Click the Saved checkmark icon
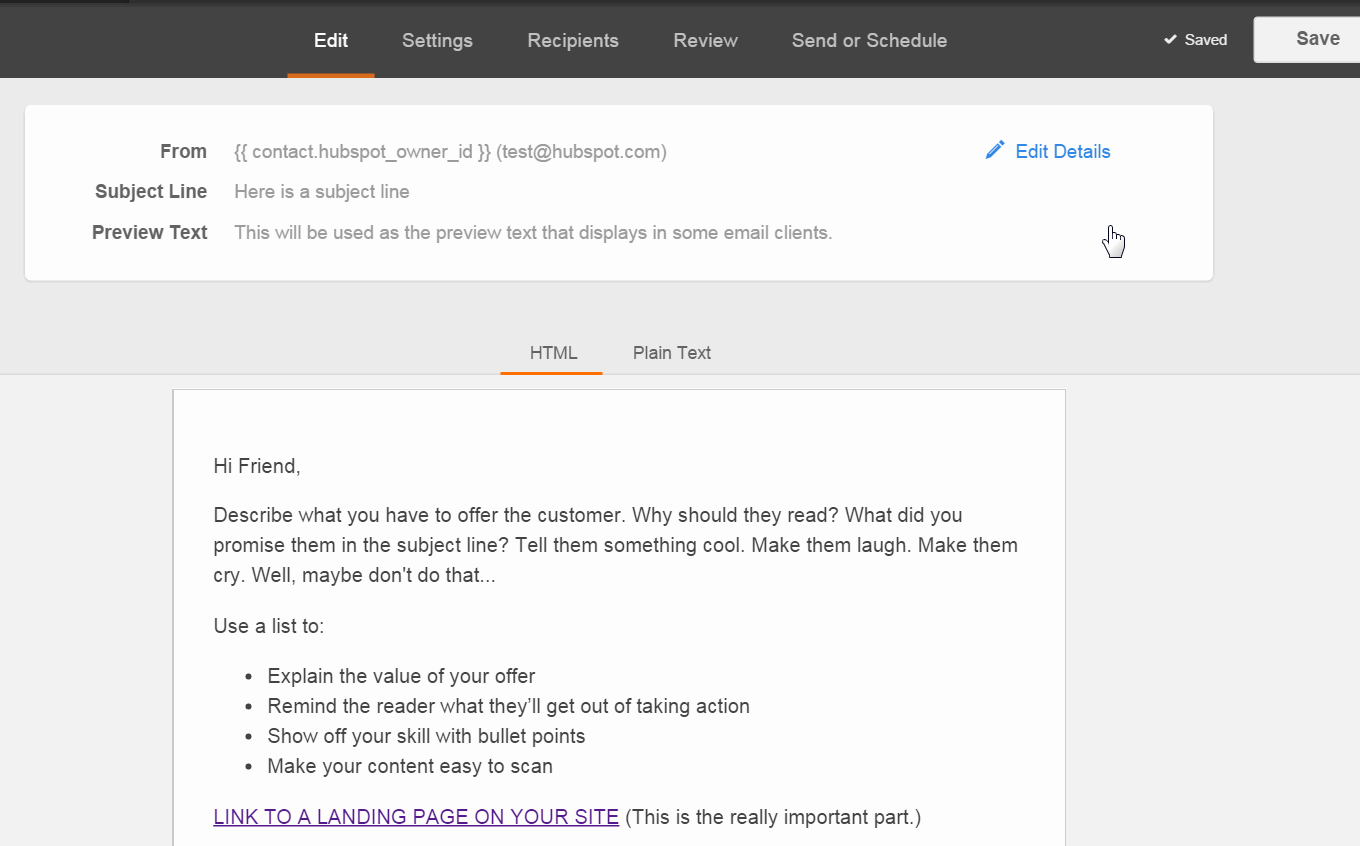This screenshot has width=1360, height=846. click(1170, 40)
